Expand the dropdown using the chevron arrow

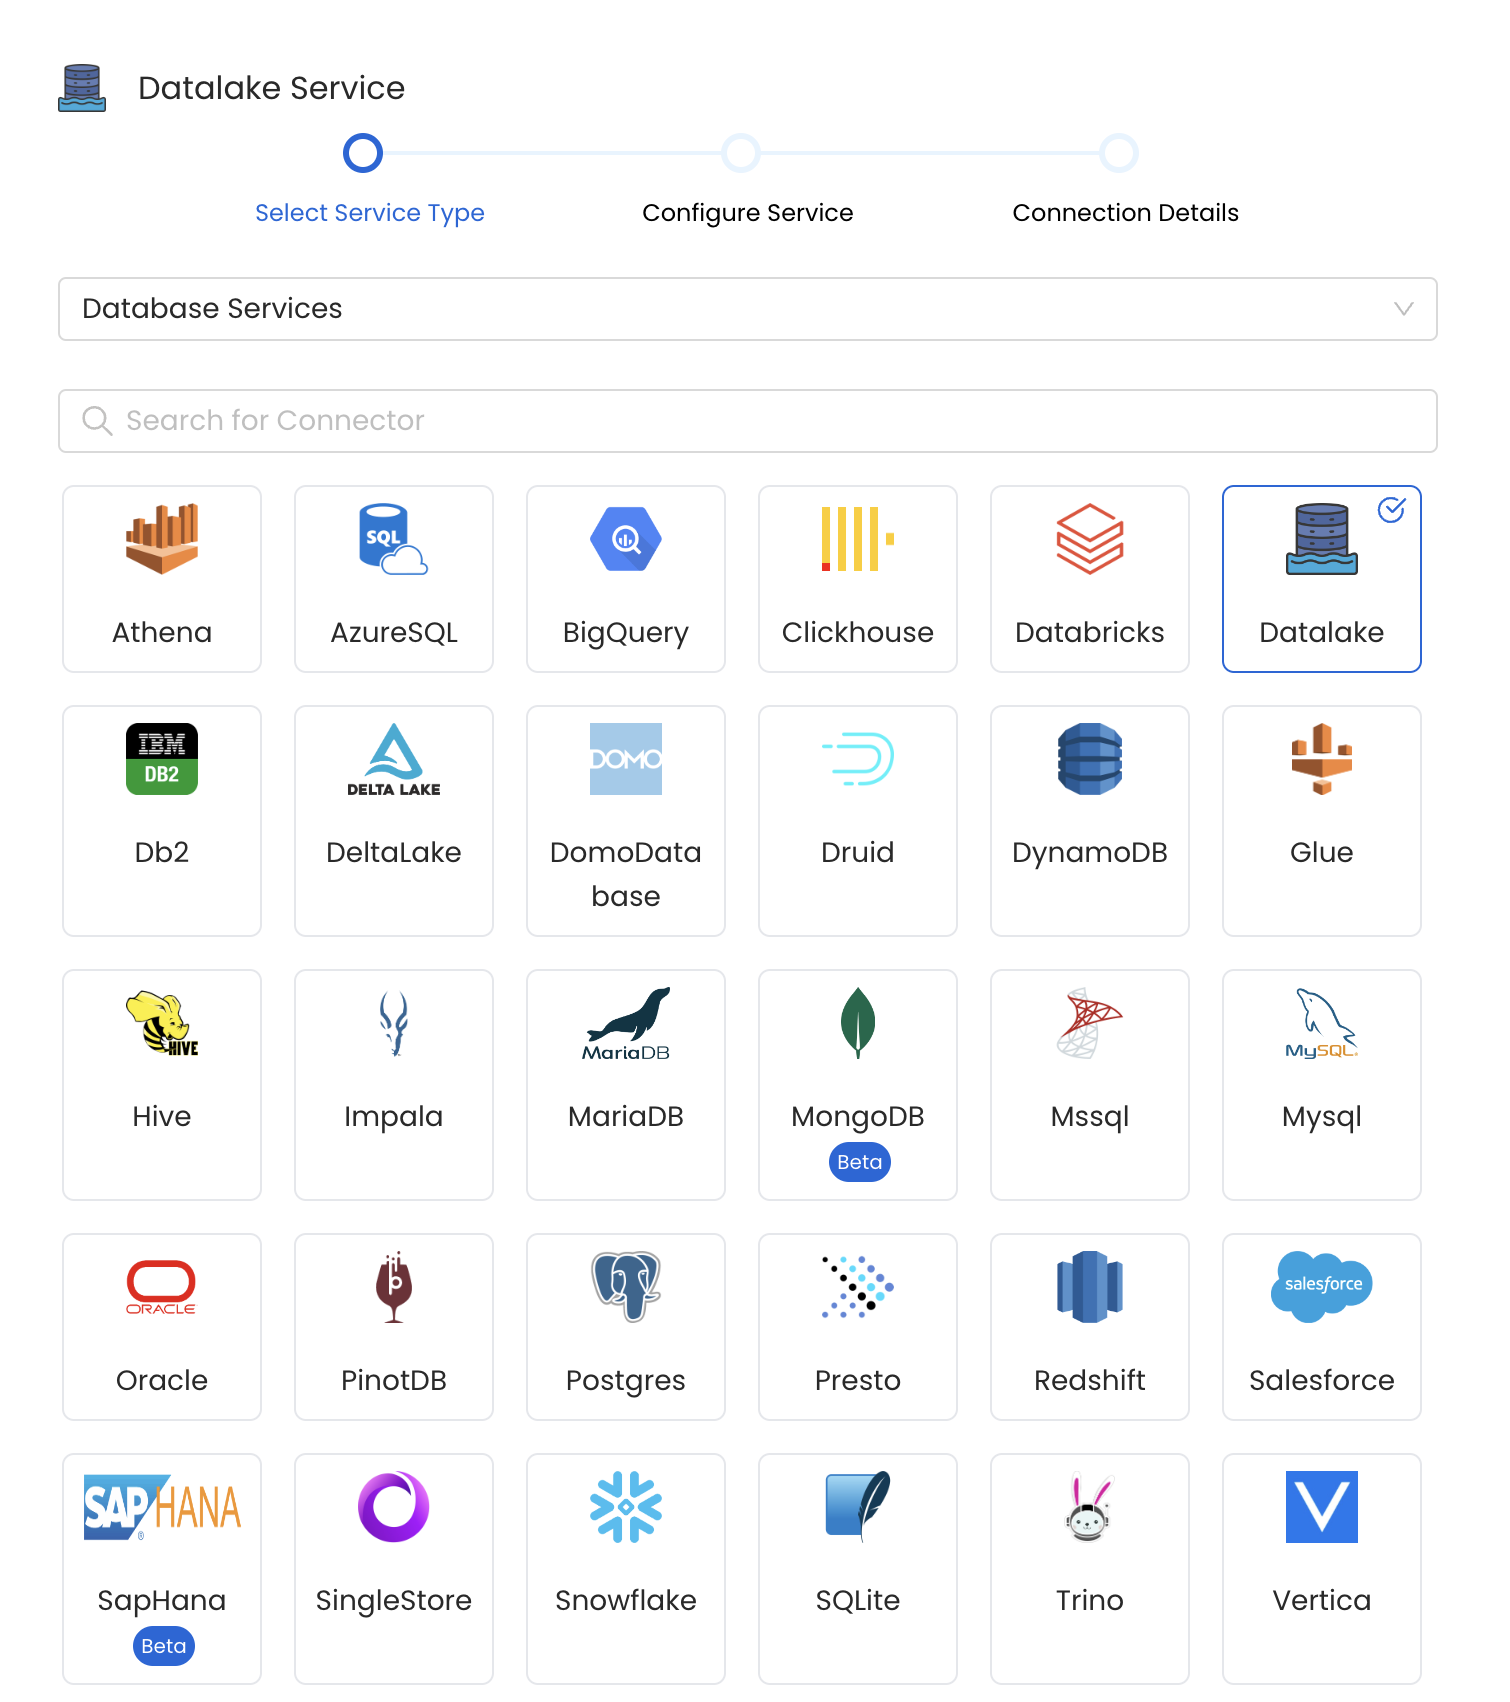coord(1404,309)
